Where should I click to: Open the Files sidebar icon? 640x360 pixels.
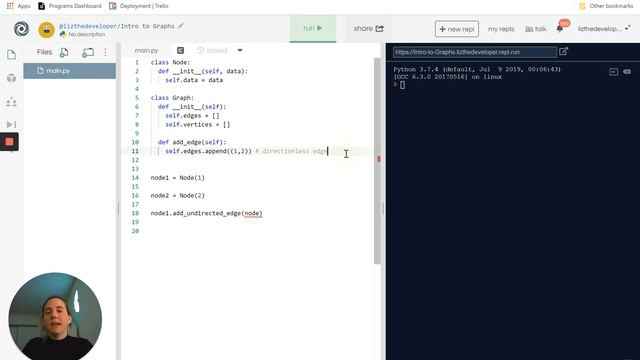point(11,55)
